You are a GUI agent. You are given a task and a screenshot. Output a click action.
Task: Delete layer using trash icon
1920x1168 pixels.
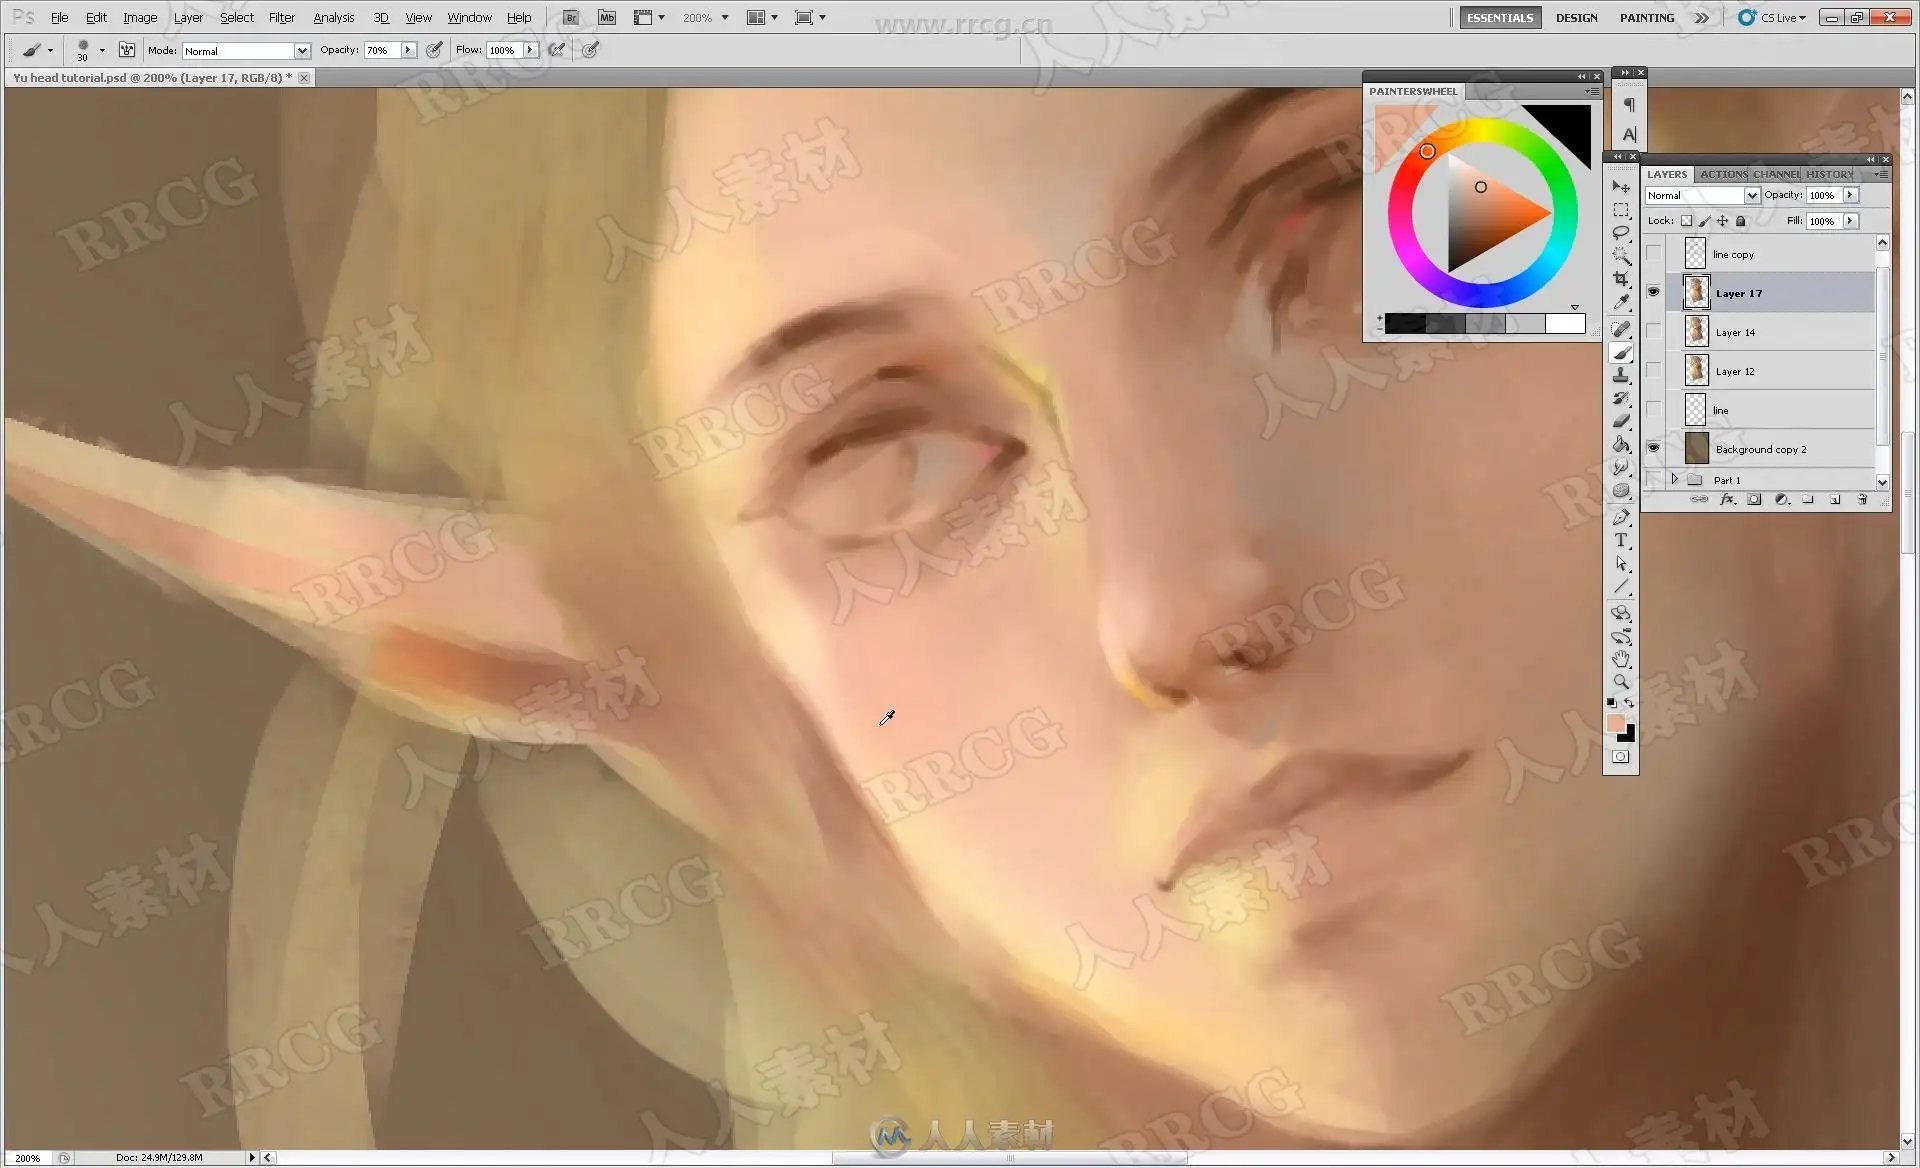click(1862, 500)
